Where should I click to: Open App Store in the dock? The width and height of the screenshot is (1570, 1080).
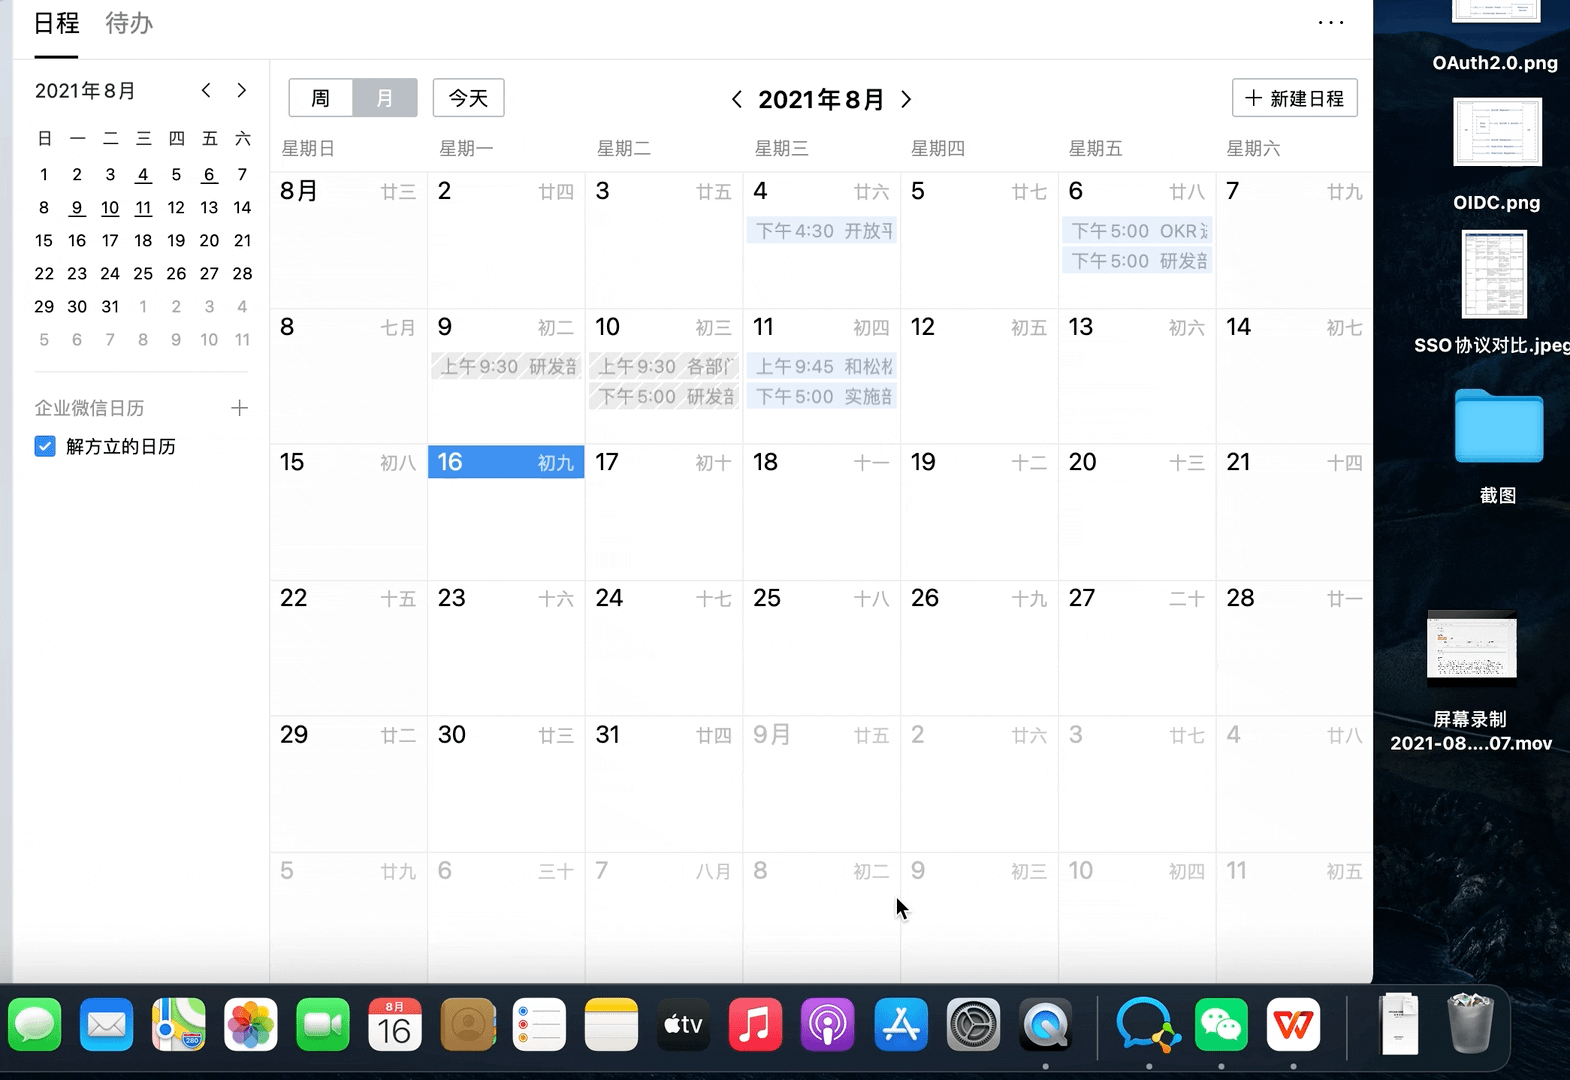901,1025
